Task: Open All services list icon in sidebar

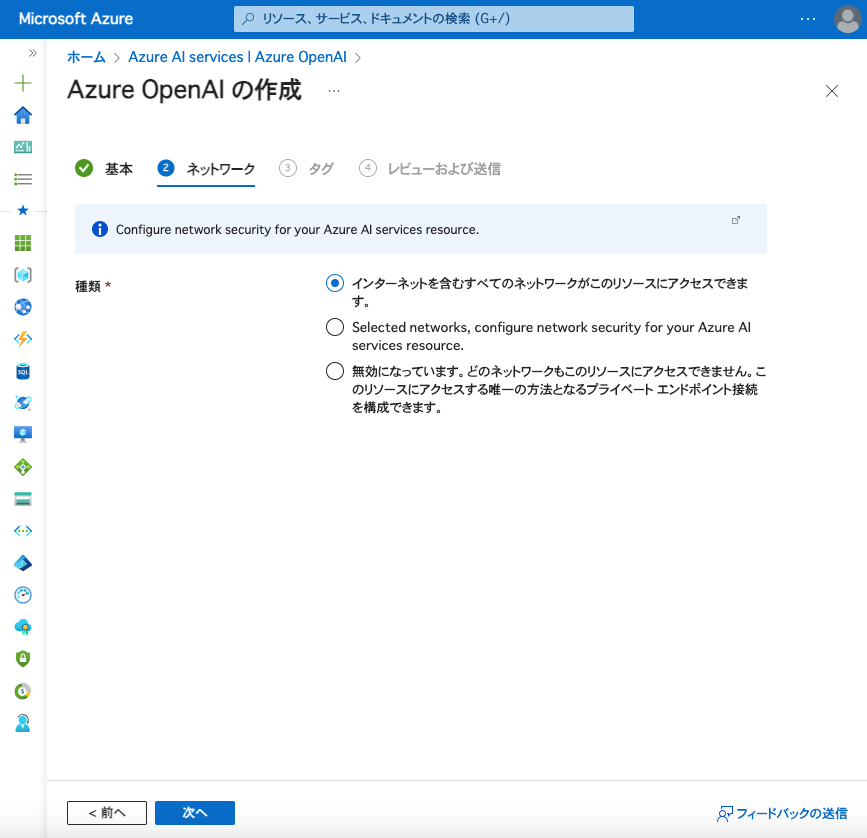Action: coord(23,179)
